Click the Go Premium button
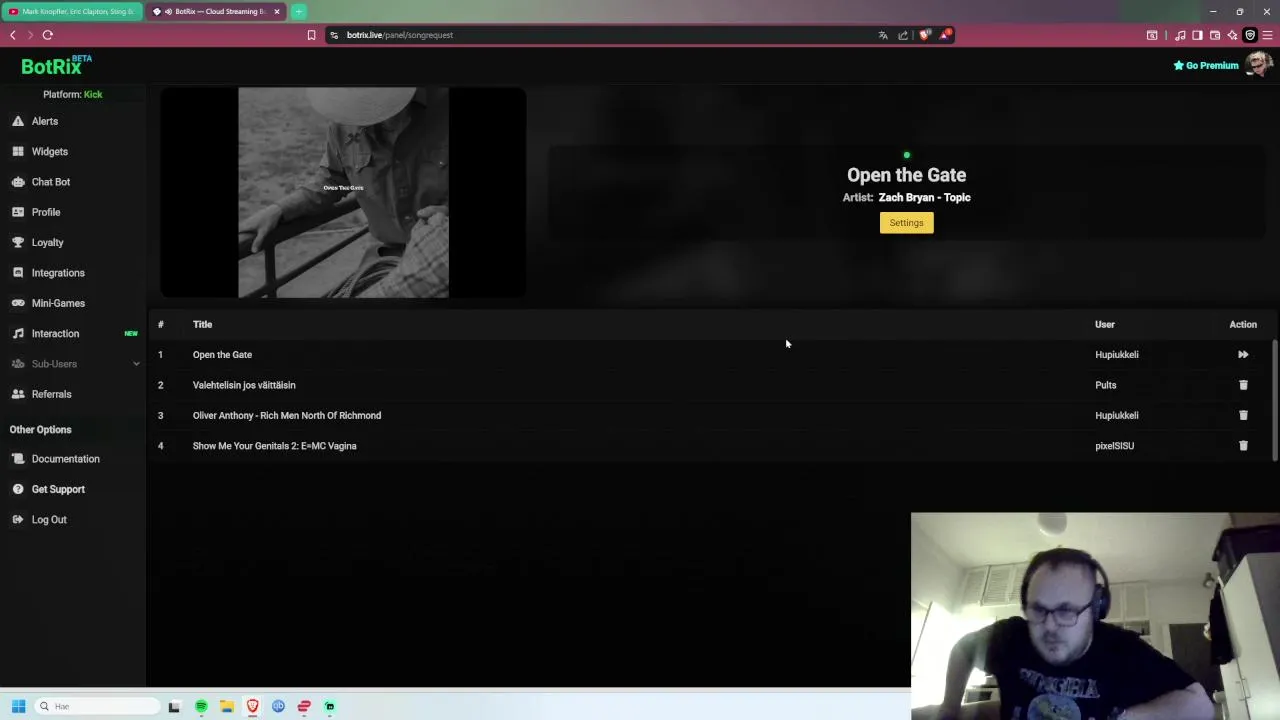The image size is (1280, 720). (x=1206, y=66)
